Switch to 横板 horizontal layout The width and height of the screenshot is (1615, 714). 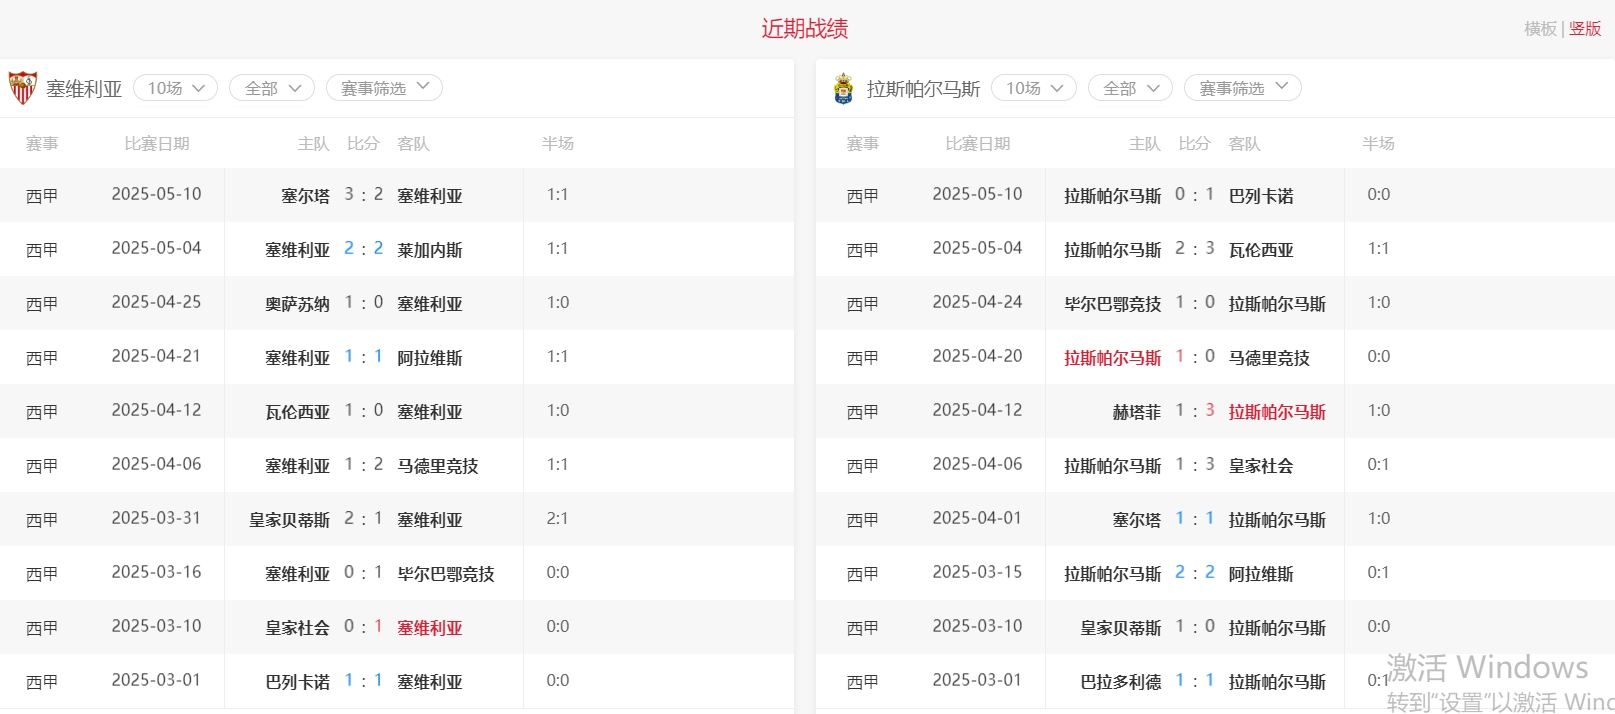pos(1540,29)
